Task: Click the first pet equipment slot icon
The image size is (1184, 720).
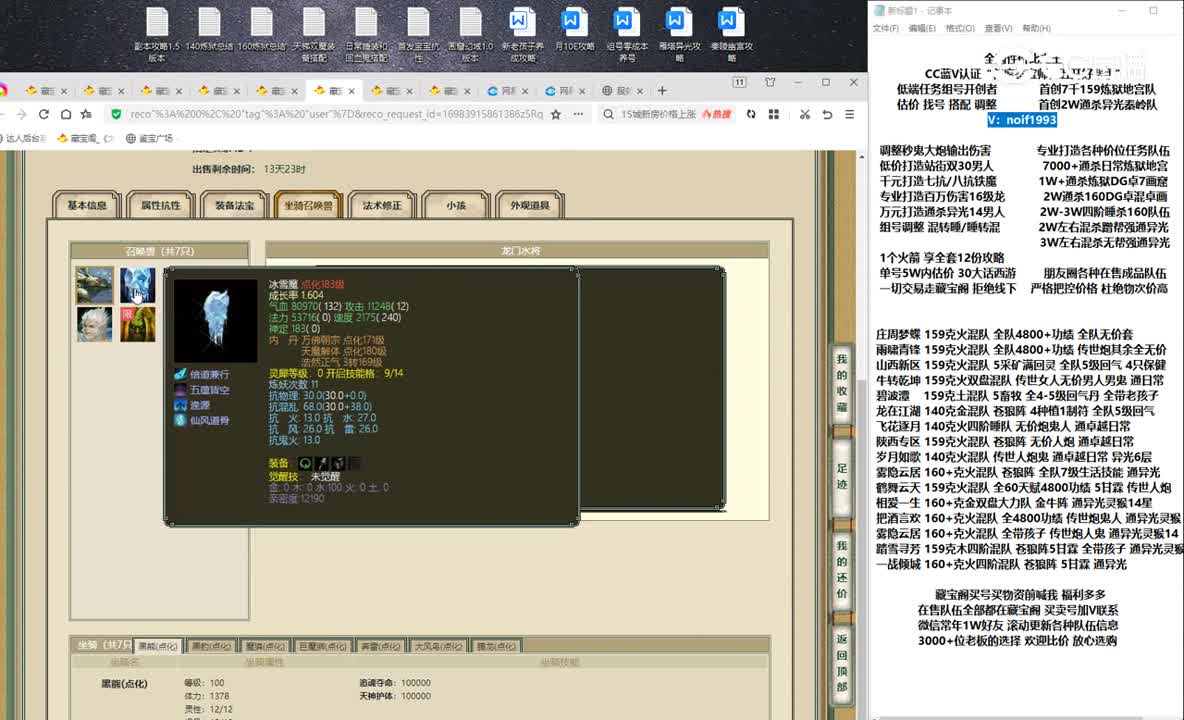Action: pos(305,463)
